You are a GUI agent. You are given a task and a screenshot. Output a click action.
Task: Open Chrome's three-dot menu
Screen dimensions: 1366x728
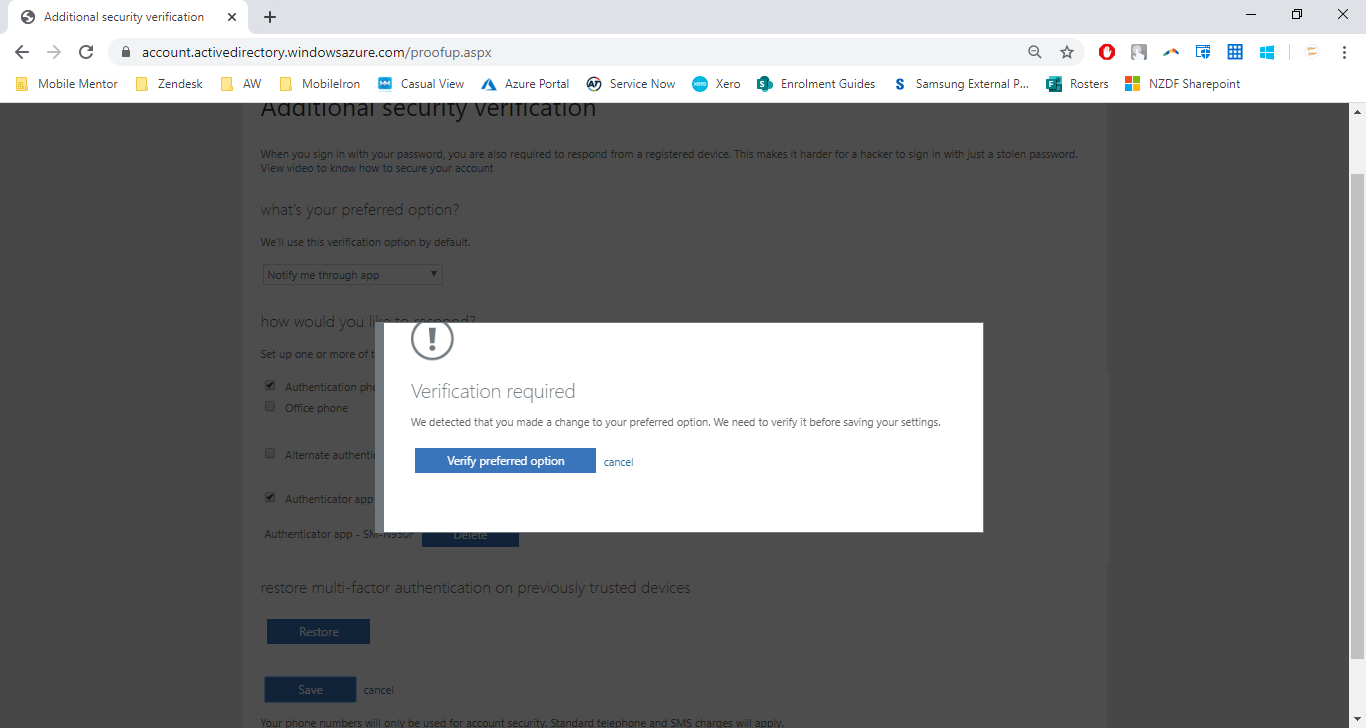pyautogui.click(x=1344, y=52)
